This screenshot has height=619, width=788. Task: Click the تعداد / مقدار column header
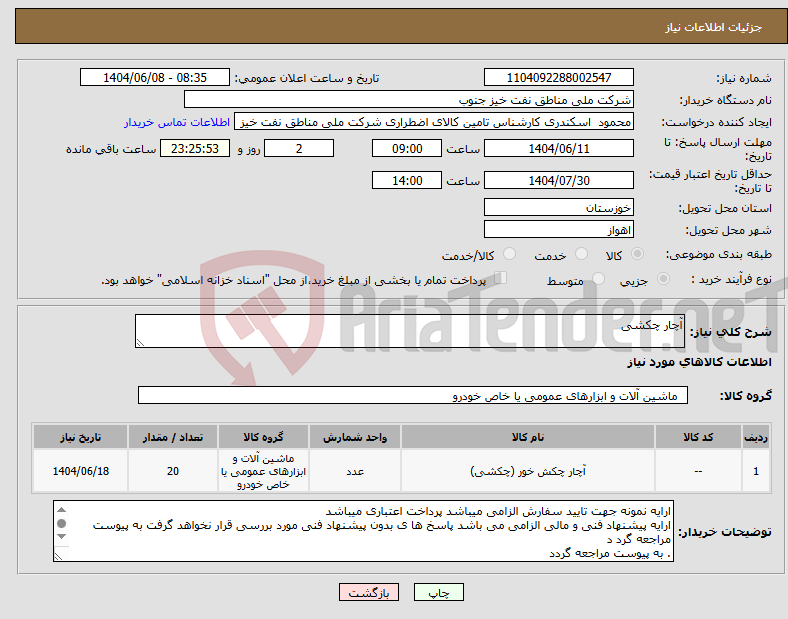click(x=173, y=437)
